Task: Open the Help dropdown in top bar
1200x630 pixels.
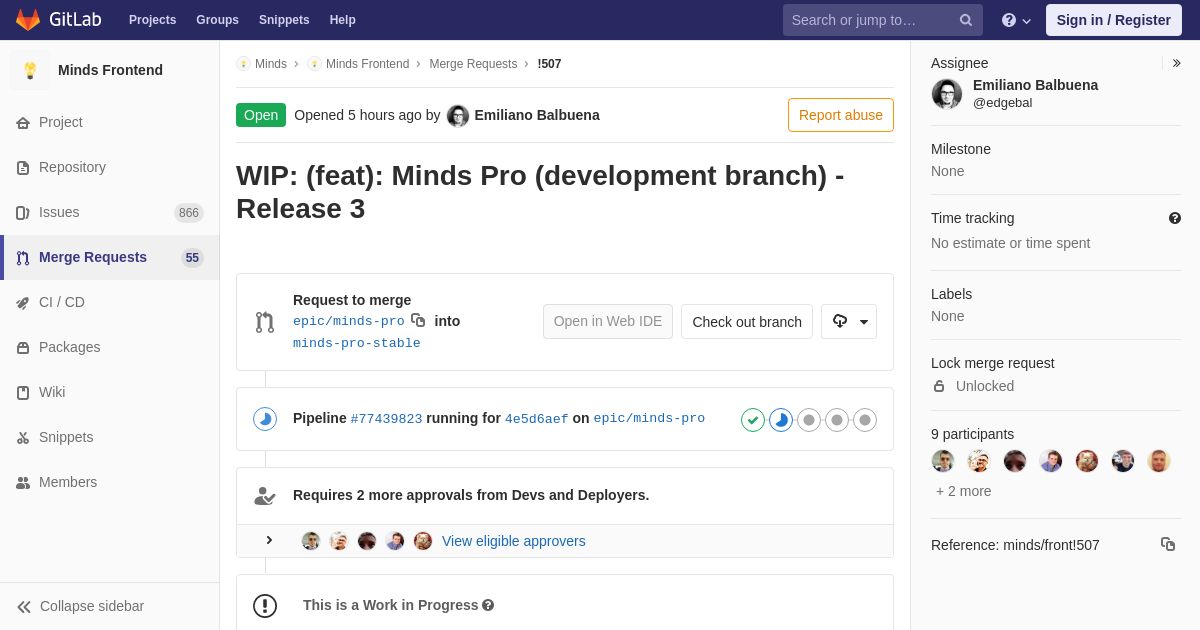Action: coord(1016,20)
